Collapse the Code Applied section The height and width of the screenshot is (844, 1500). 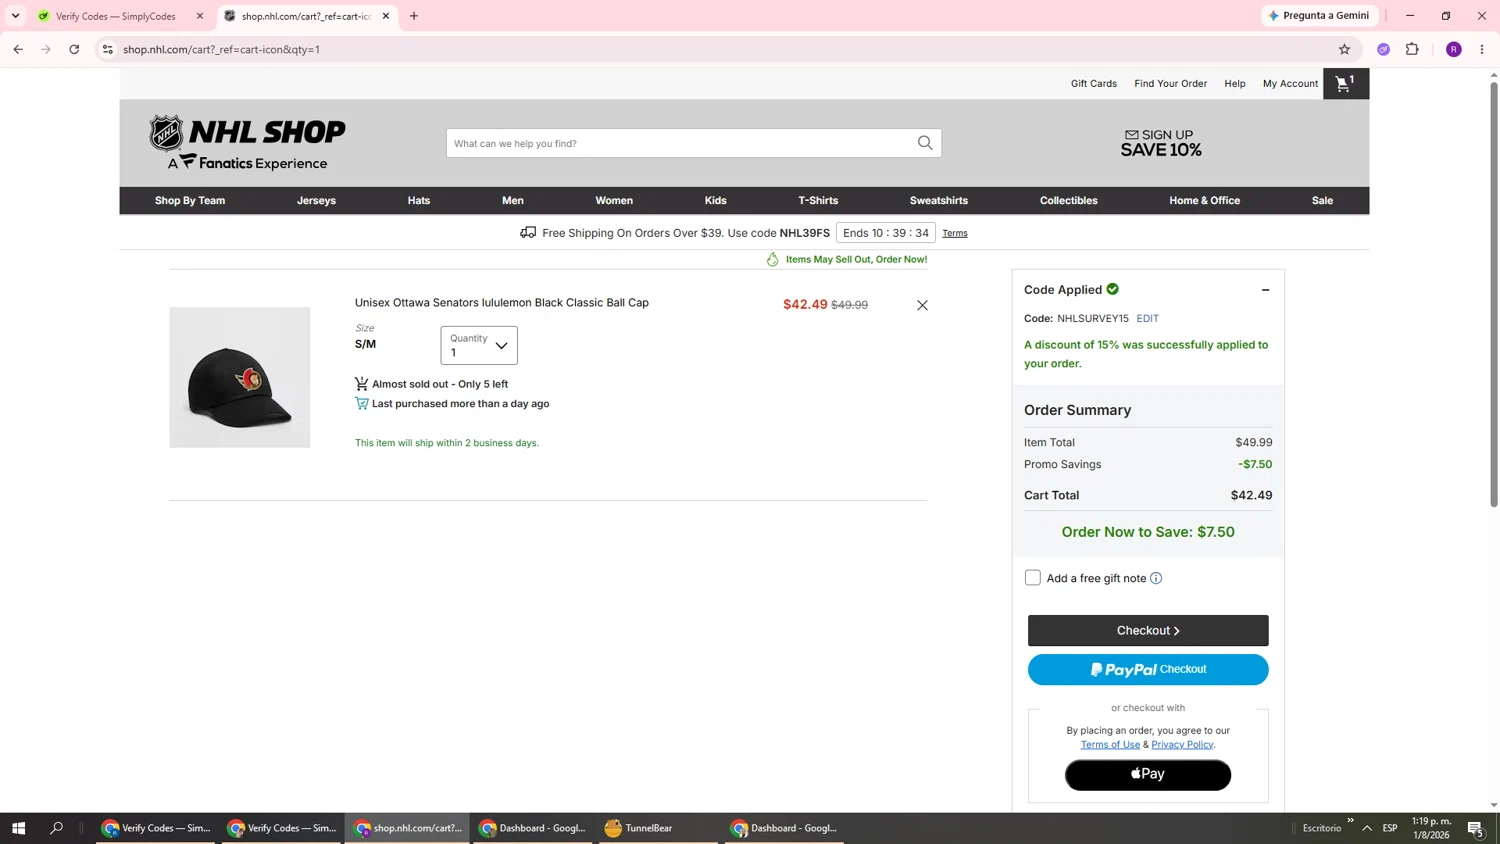(x=1265, y=290)
